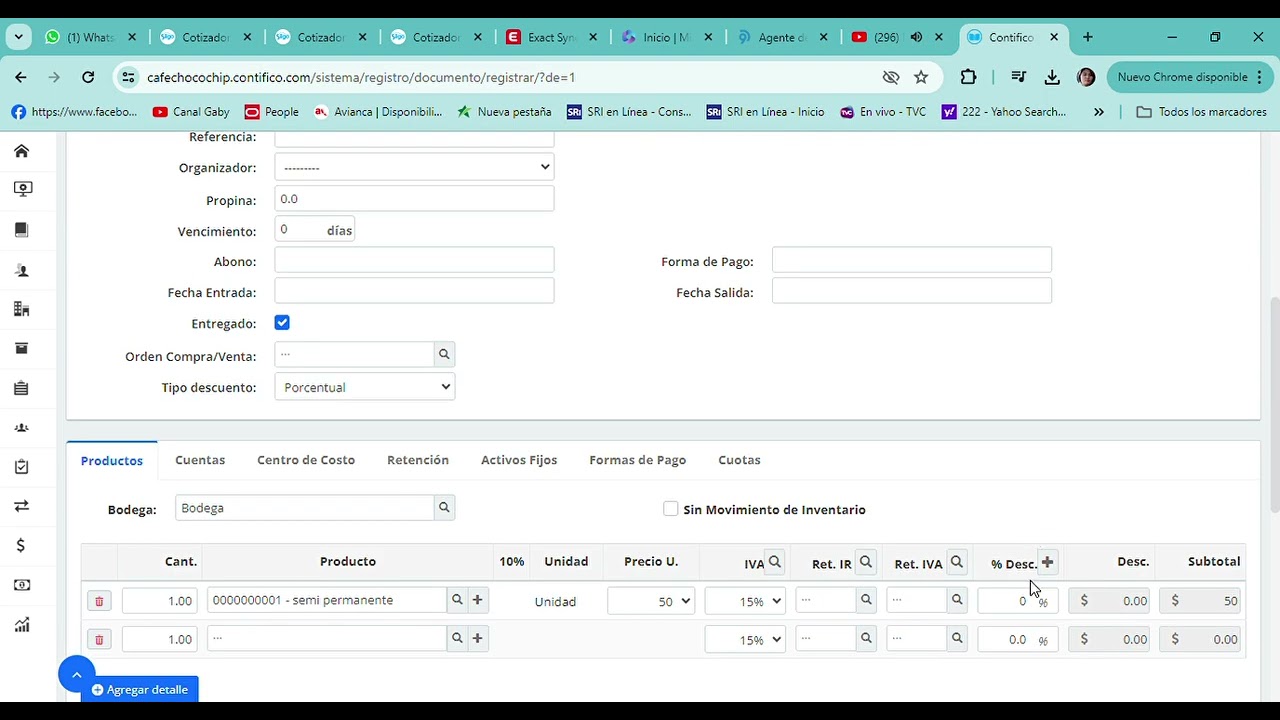
Task: Open the transfer arrows icon in sidebar
Action: click(21, 506)
